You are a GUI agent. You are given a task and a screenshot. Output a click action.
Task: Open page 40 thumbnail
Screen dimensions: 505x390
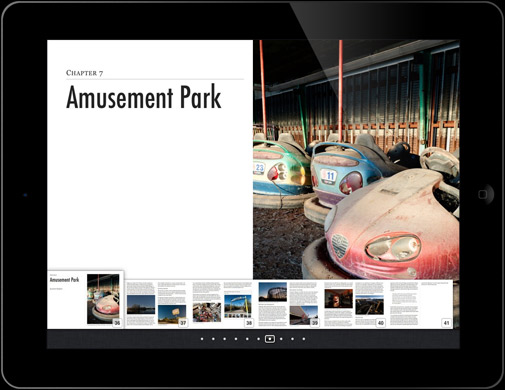click(354, 304)
